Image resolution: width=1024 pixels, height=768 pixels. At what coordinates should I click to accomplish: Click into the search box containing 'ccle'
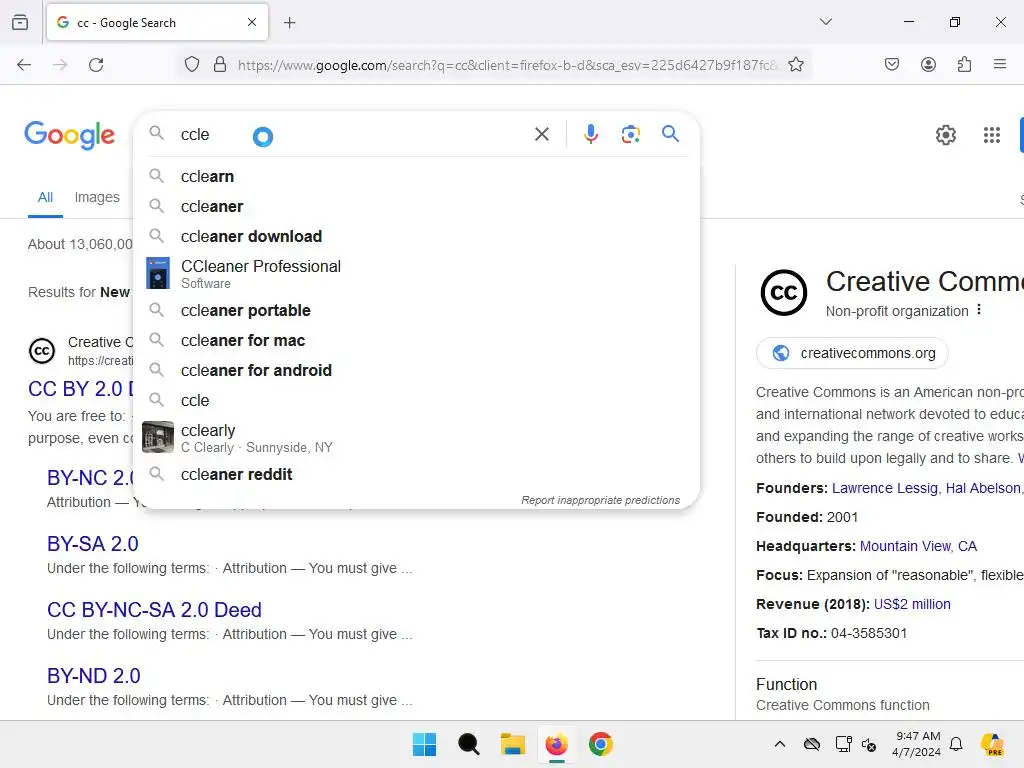click(x=353, y=135)
